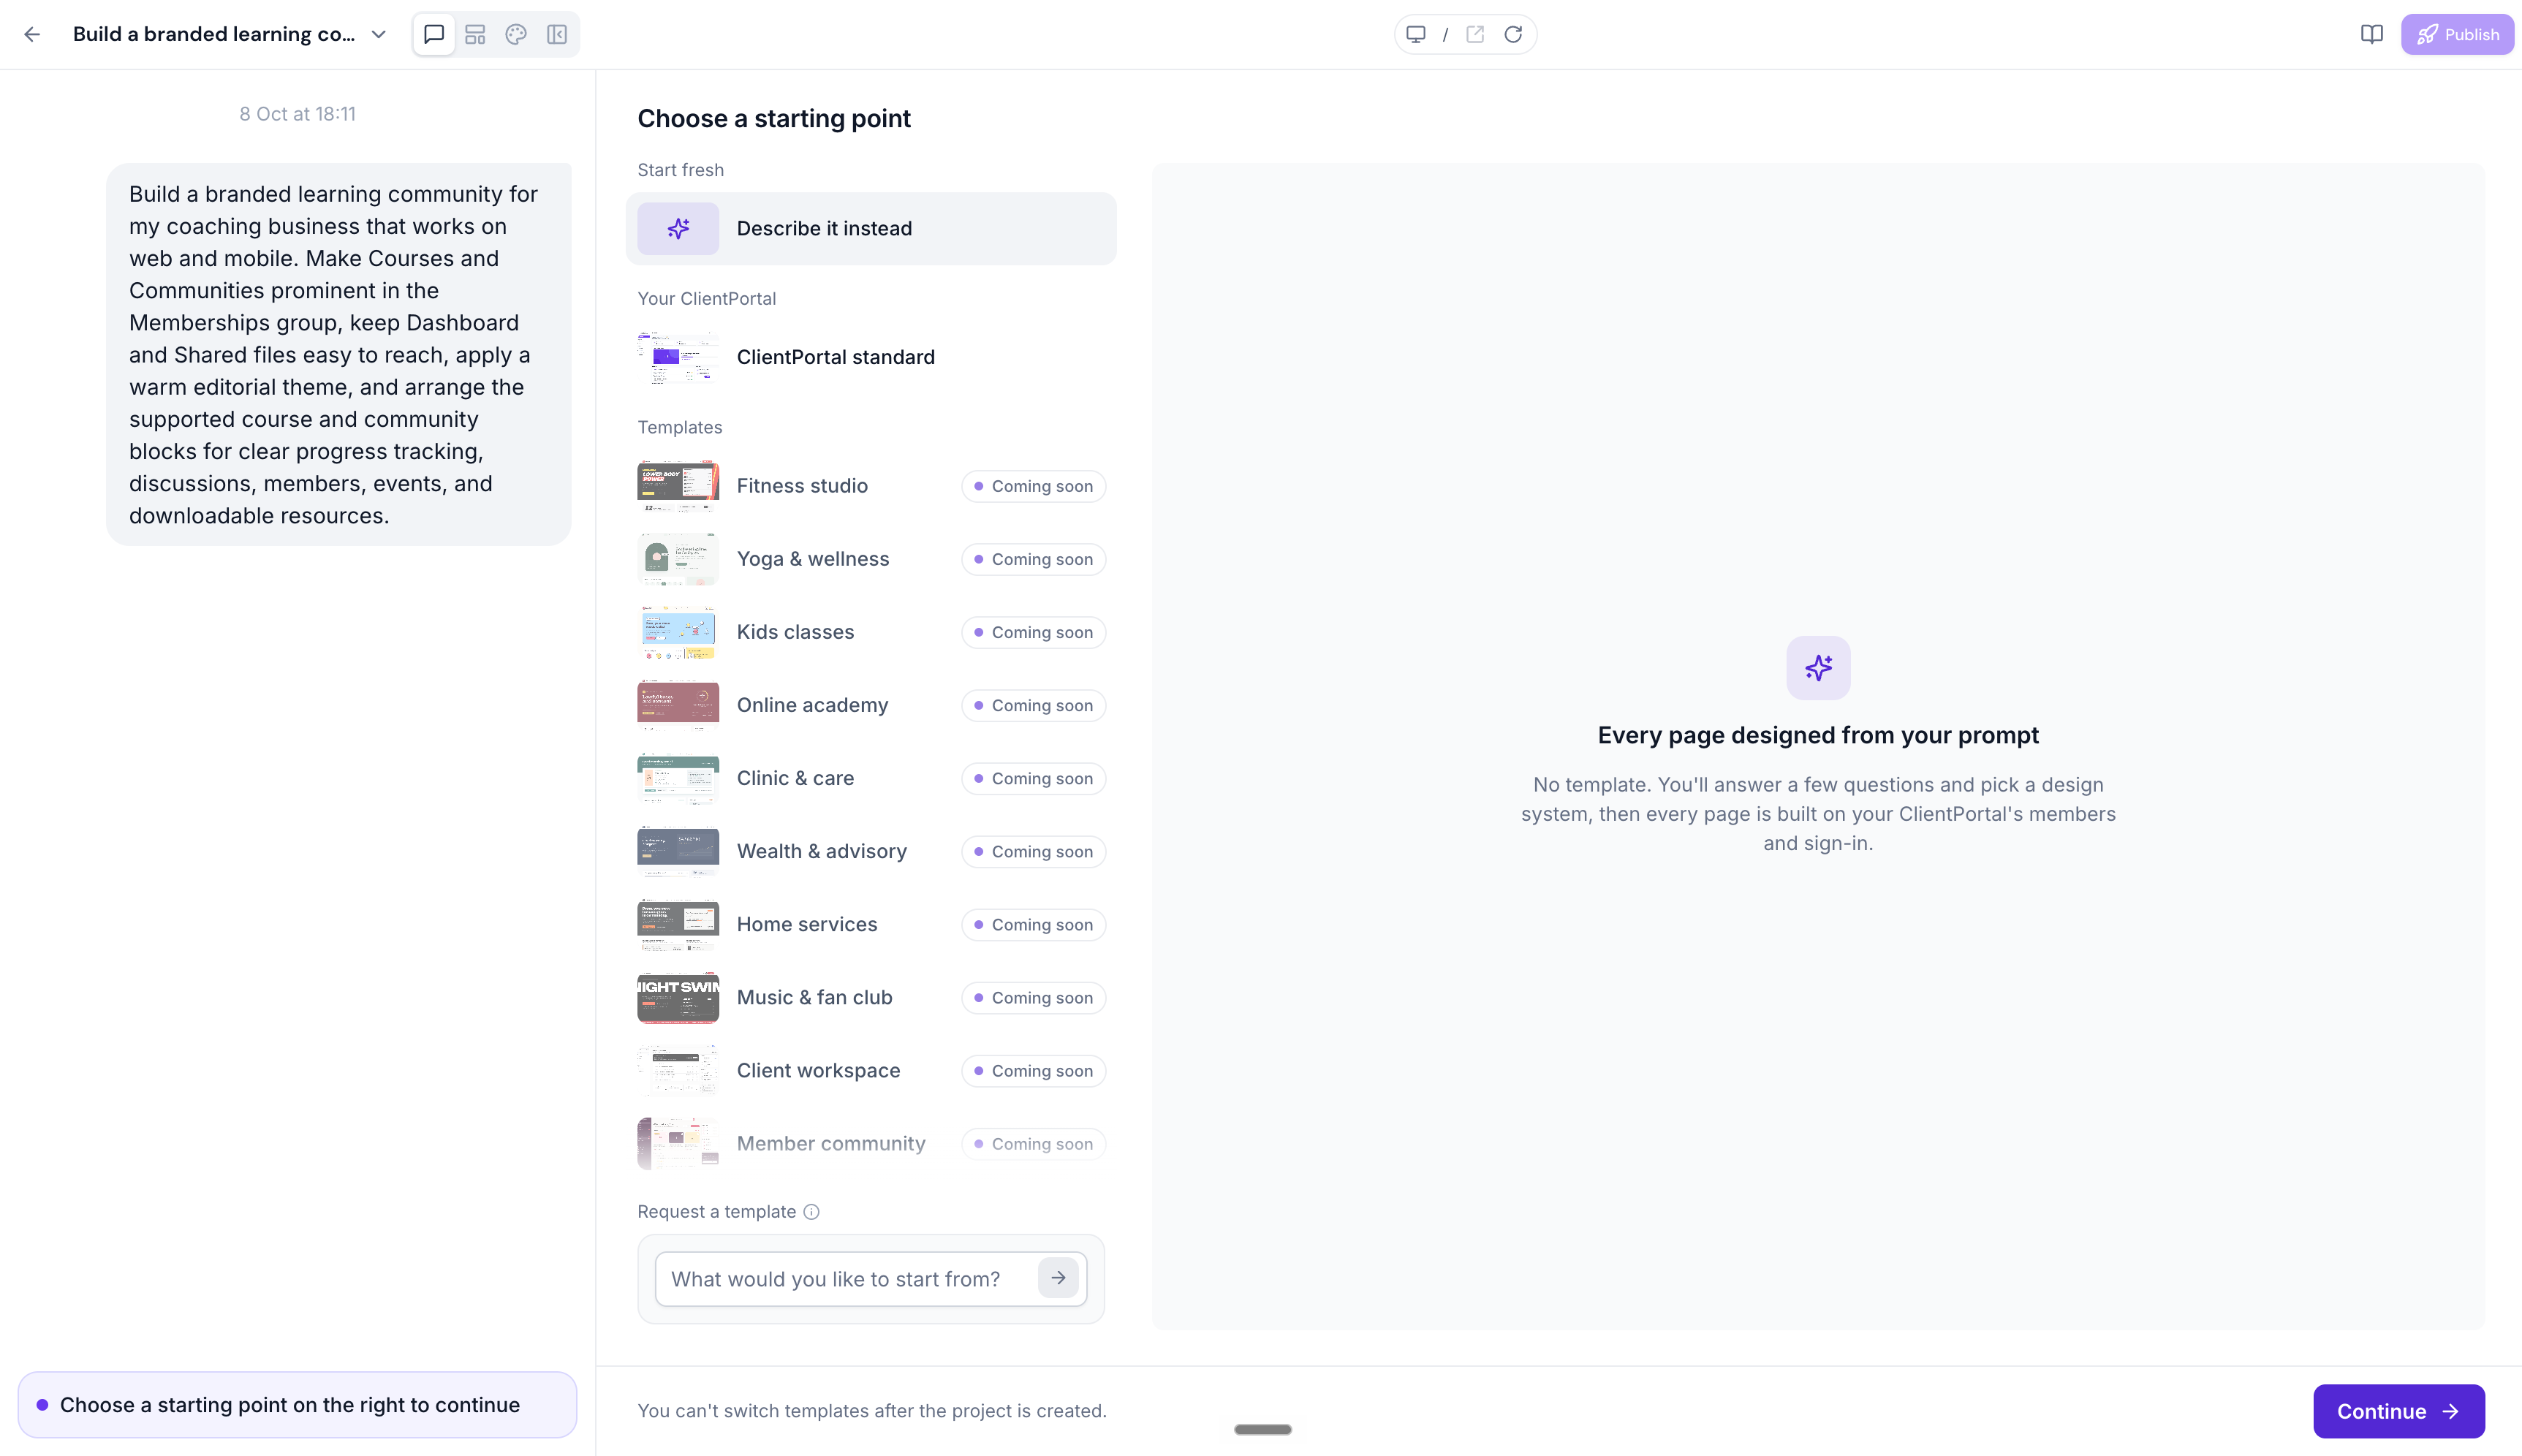Viewport: 2522px width, 1456px height.
Task: Click Coming soon badge for Wealth & advisory
Action: 1033,851
